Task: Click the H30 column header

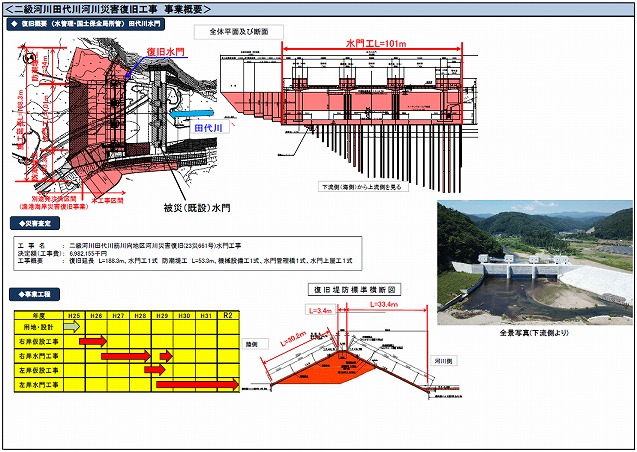Action: click(x=184, y=315)
